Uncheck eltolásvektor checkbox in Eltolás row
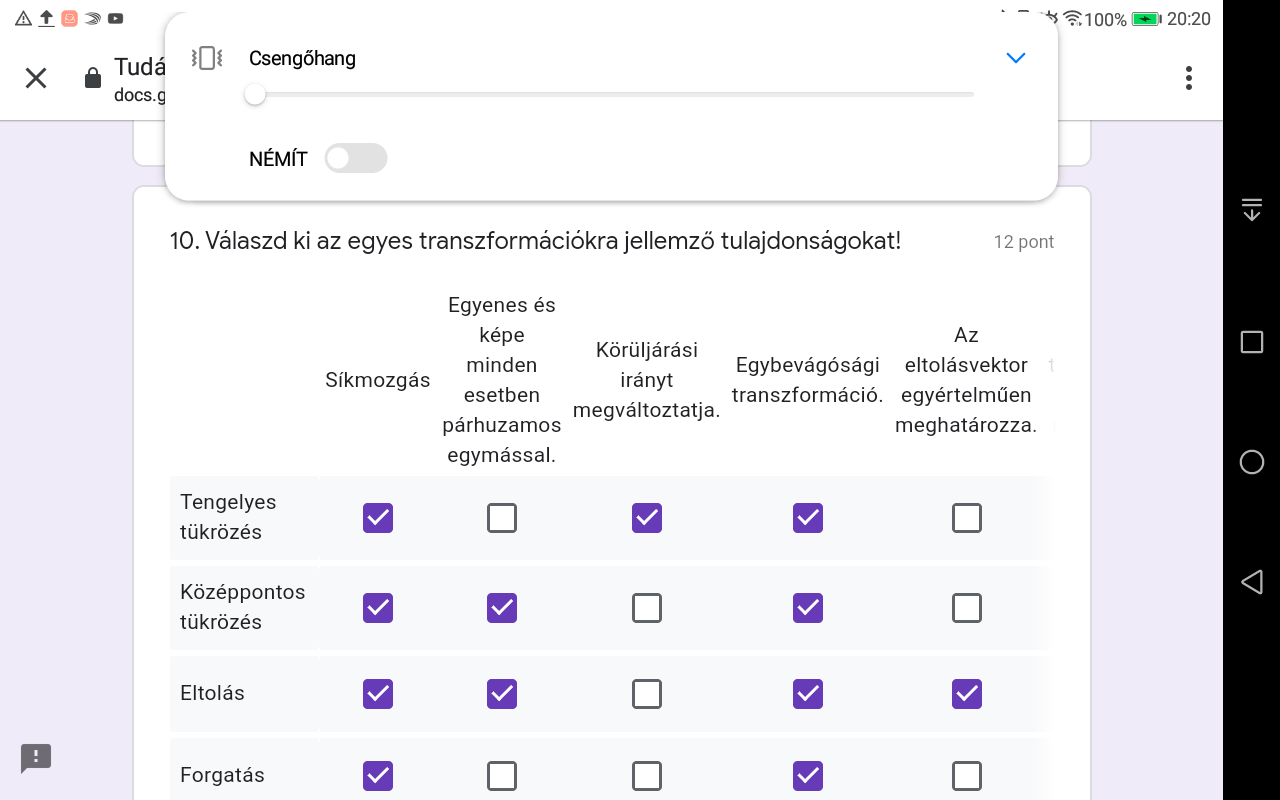Viewport: 1280px width, 800px height. (x=967, y=694)
